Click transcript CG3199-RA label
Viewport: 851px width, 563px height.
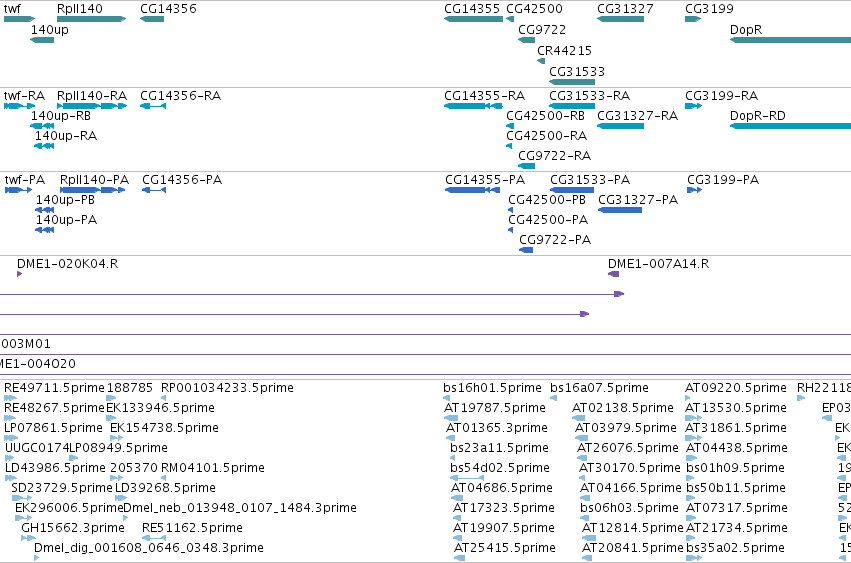click(721, 96)
